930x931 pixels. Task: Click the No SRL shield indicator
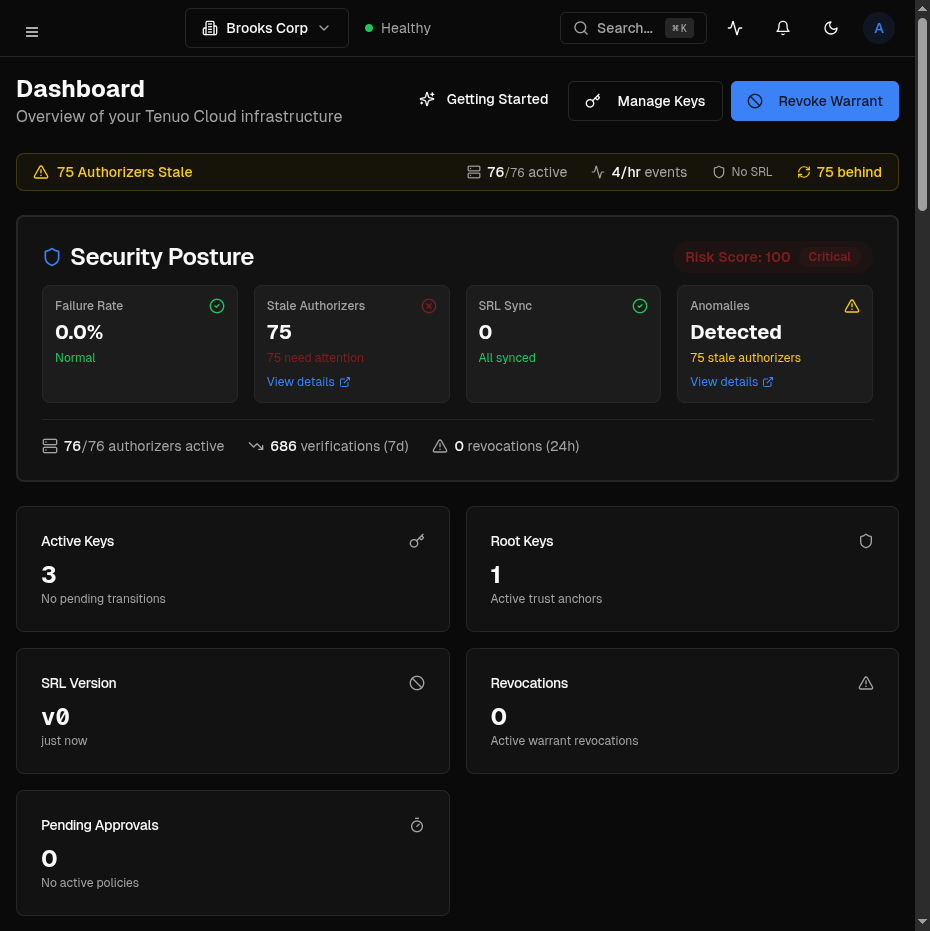(742, 172)
